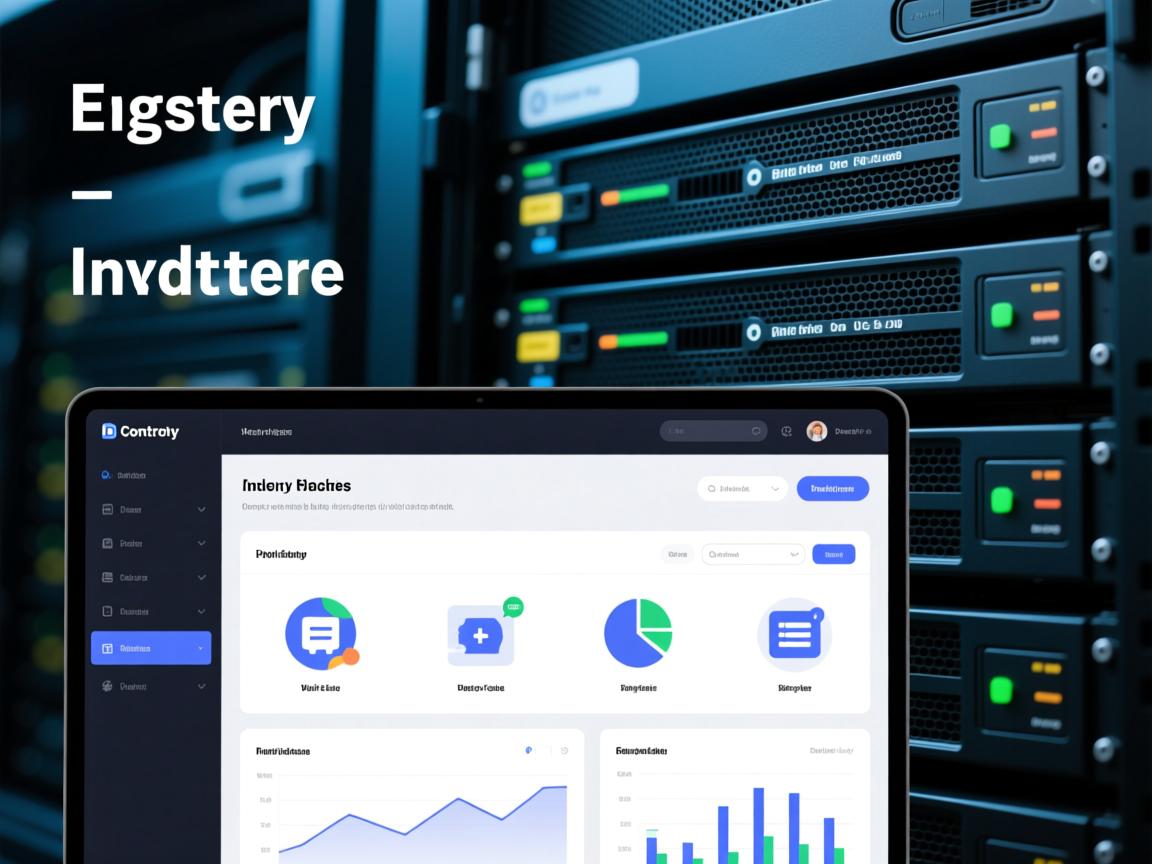The width and height of the screenshot is (1152, 864).
Task: Click the clock icon beside the avatar
Action: 786,431
